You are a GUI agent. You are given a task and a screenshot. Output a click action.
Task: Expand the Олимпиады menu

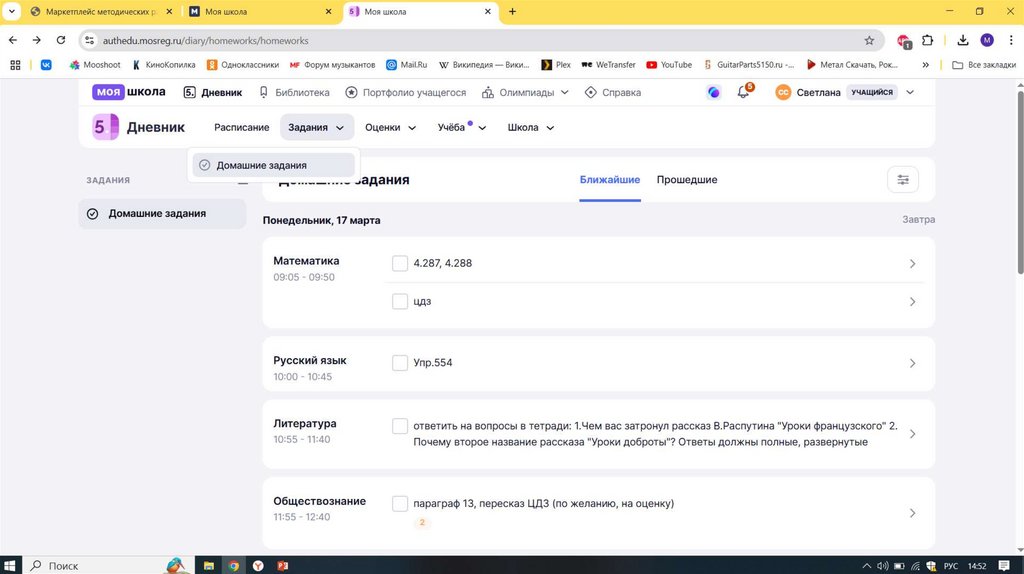pos(525,93)
